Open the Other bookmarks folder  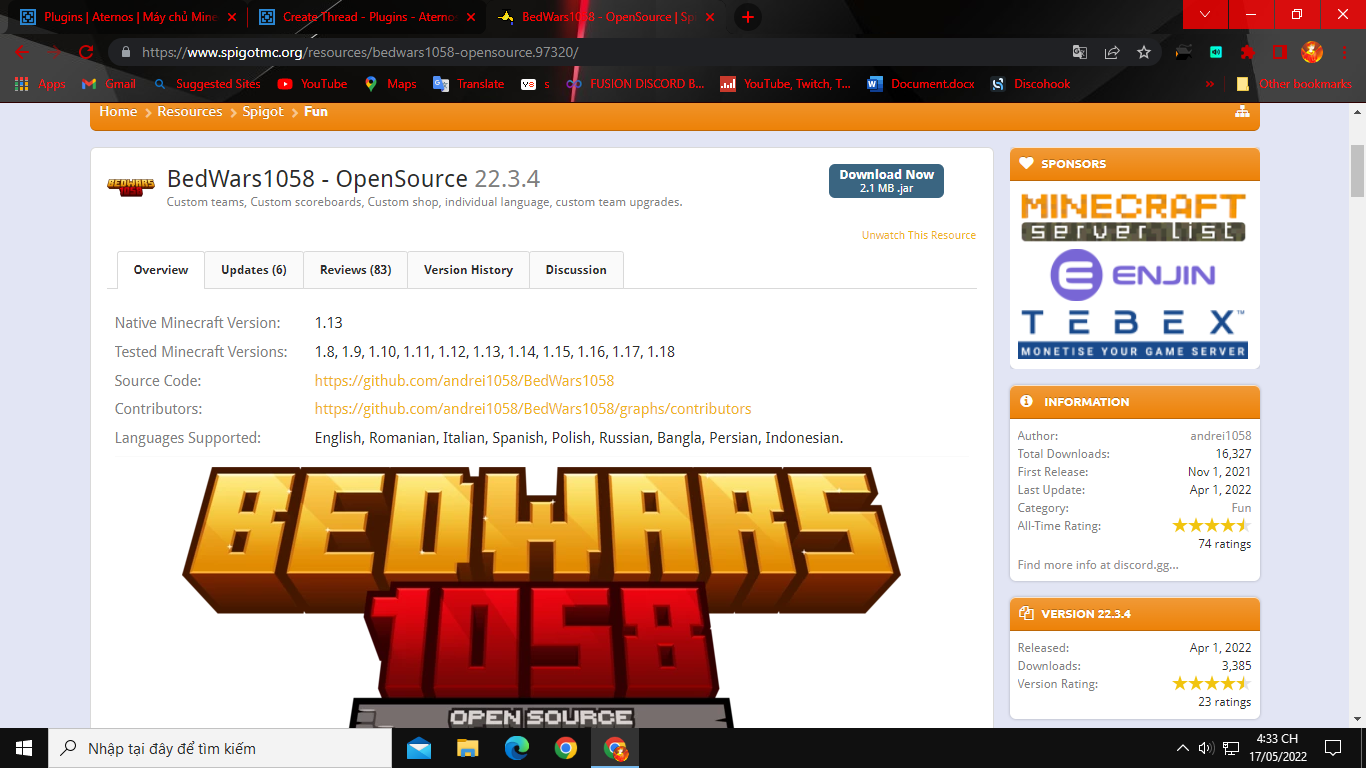tap(1294, 84)
